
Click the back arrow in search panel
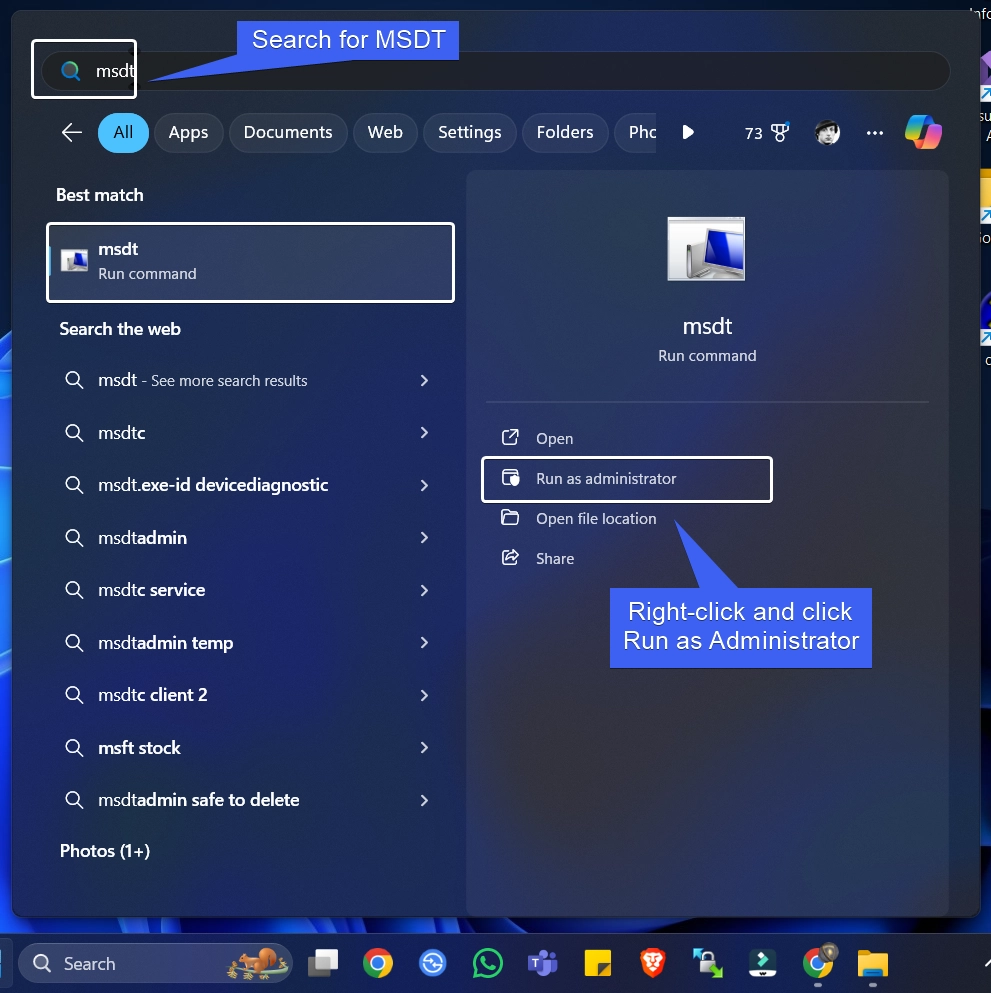(72, 132)
